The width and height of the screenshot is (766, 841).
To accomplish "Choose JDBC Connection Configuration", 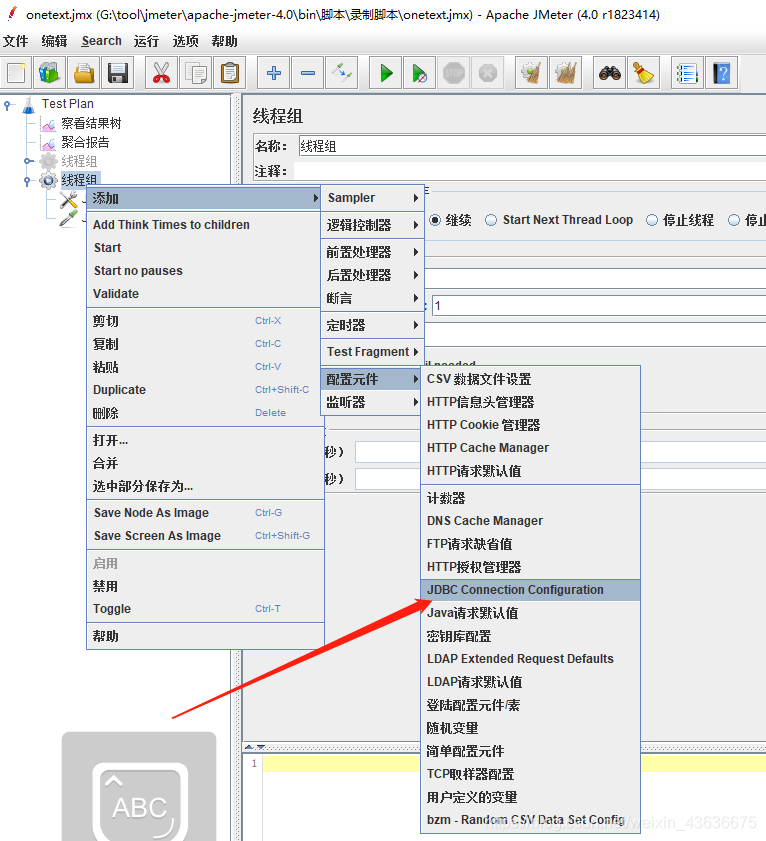I will 531,590.
